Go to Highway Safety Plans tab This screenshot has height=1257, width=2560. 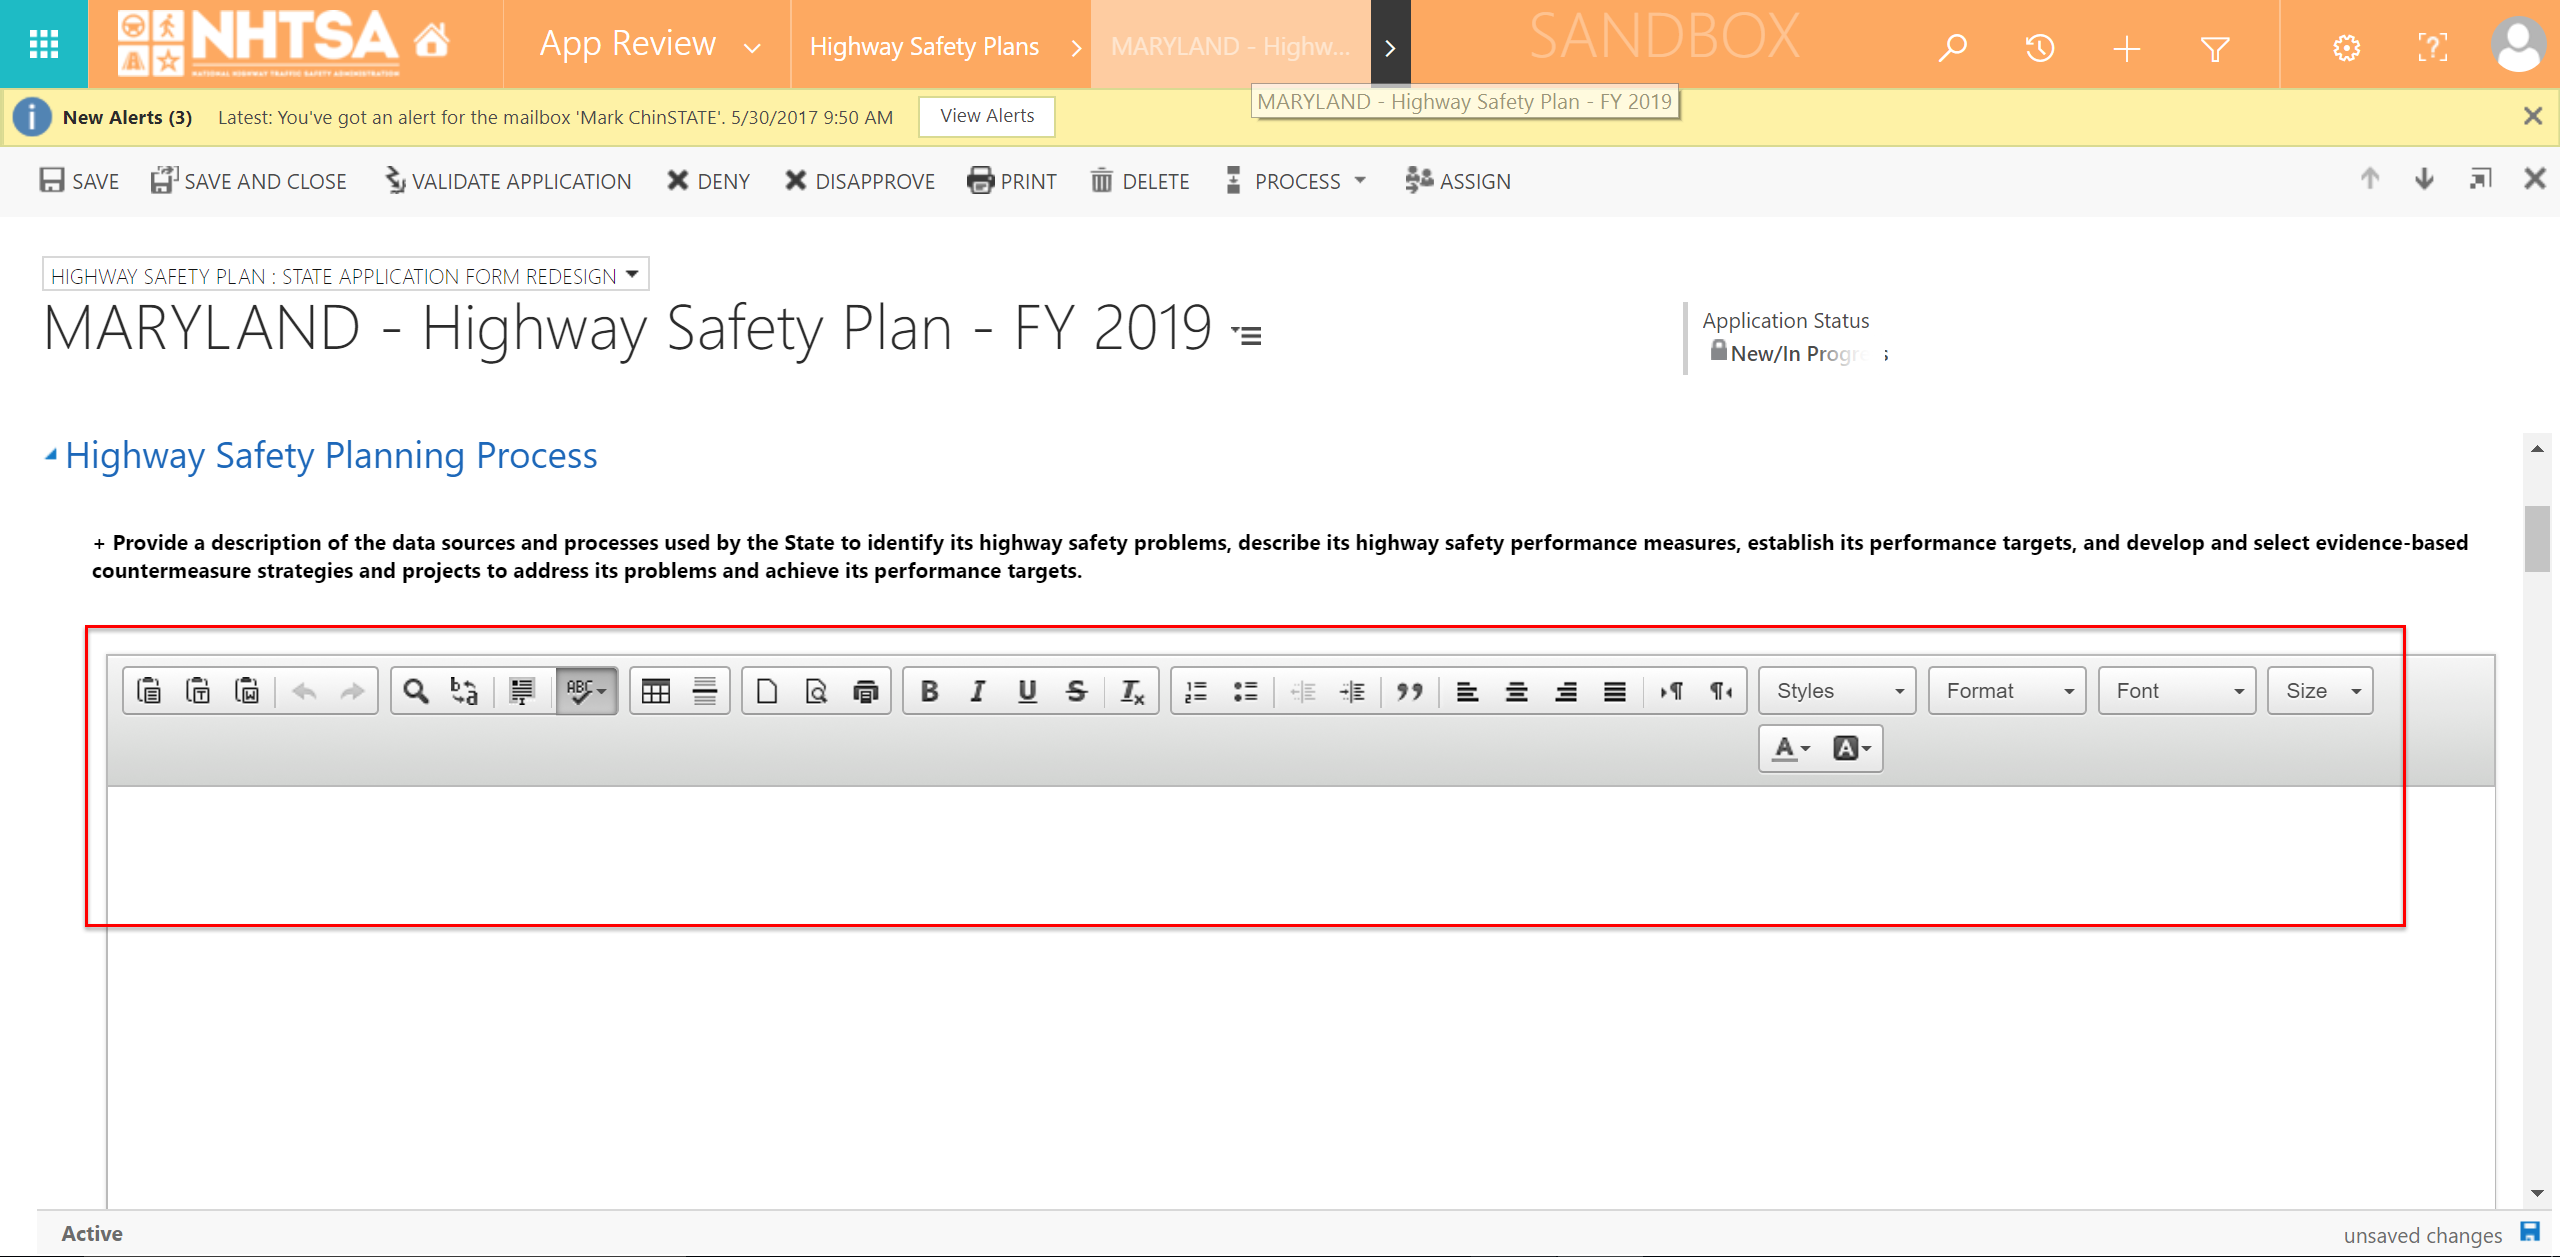coord(924,46)
